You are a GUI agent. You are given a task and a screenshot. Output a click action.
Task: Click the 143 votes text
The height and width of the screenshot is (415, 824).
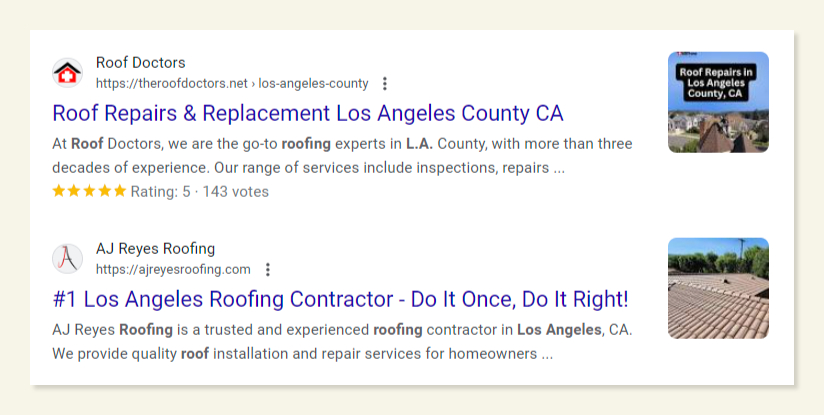click(x=236, y=191)
